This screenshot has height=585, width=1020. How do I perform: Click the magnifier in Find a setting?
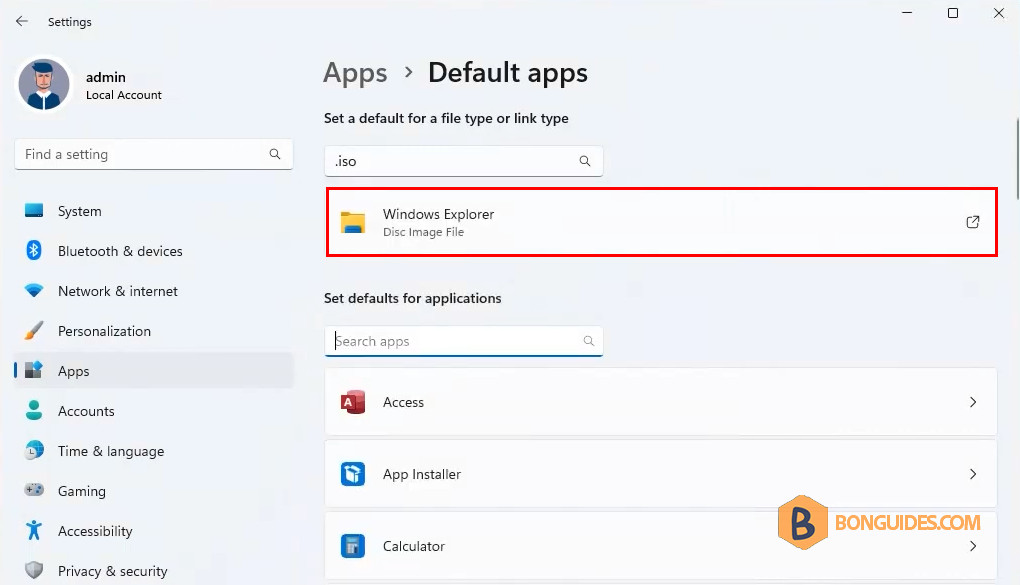coord(275,154)
